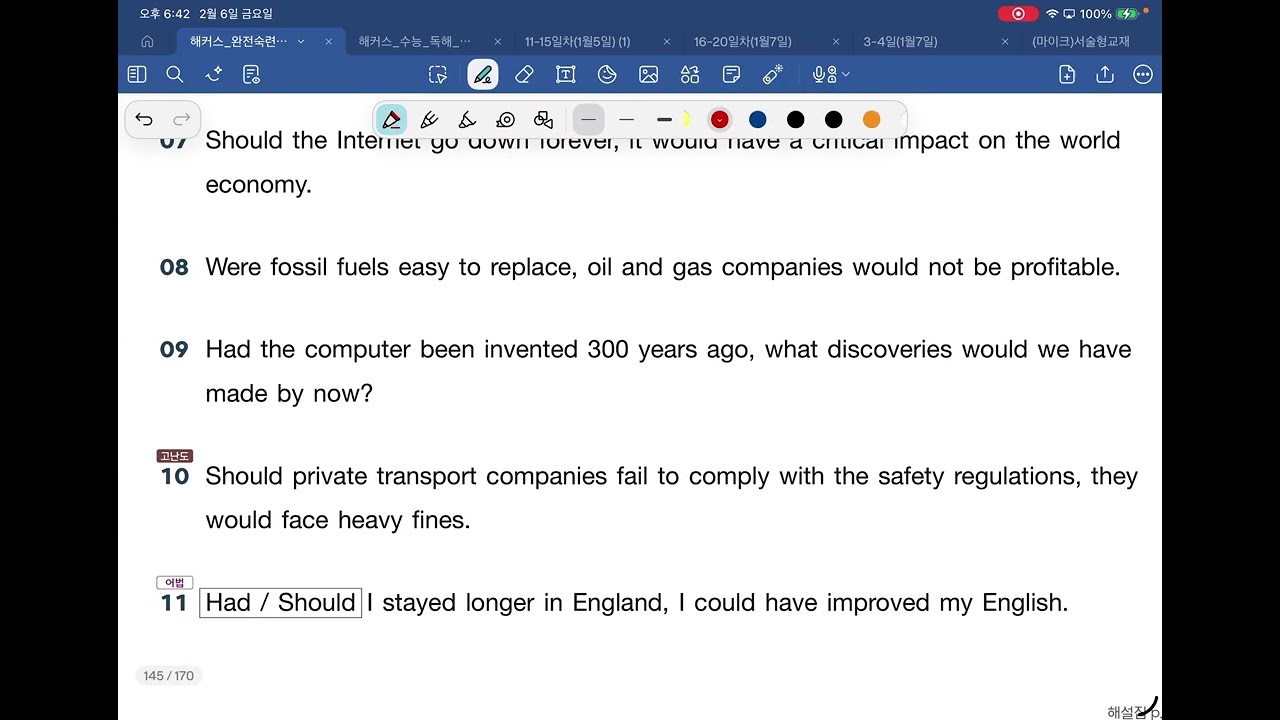1280x720 pixels.
Task: Select the thickest stroke width option
Action: (664, 120)
